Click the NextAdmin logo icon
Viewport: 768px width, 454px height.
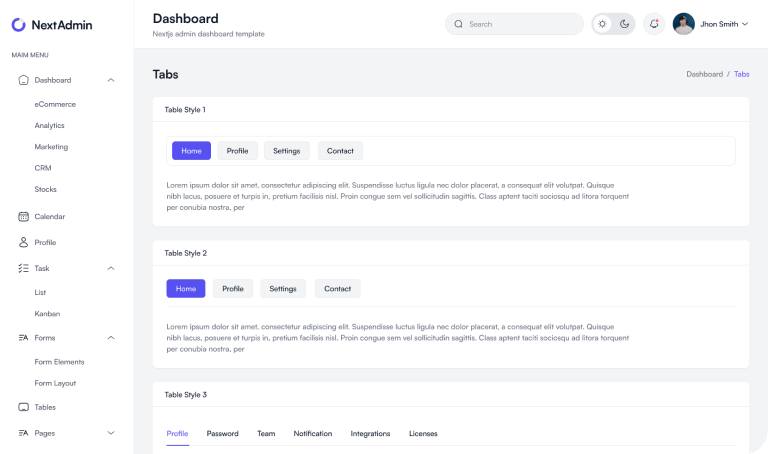point(19,24)
